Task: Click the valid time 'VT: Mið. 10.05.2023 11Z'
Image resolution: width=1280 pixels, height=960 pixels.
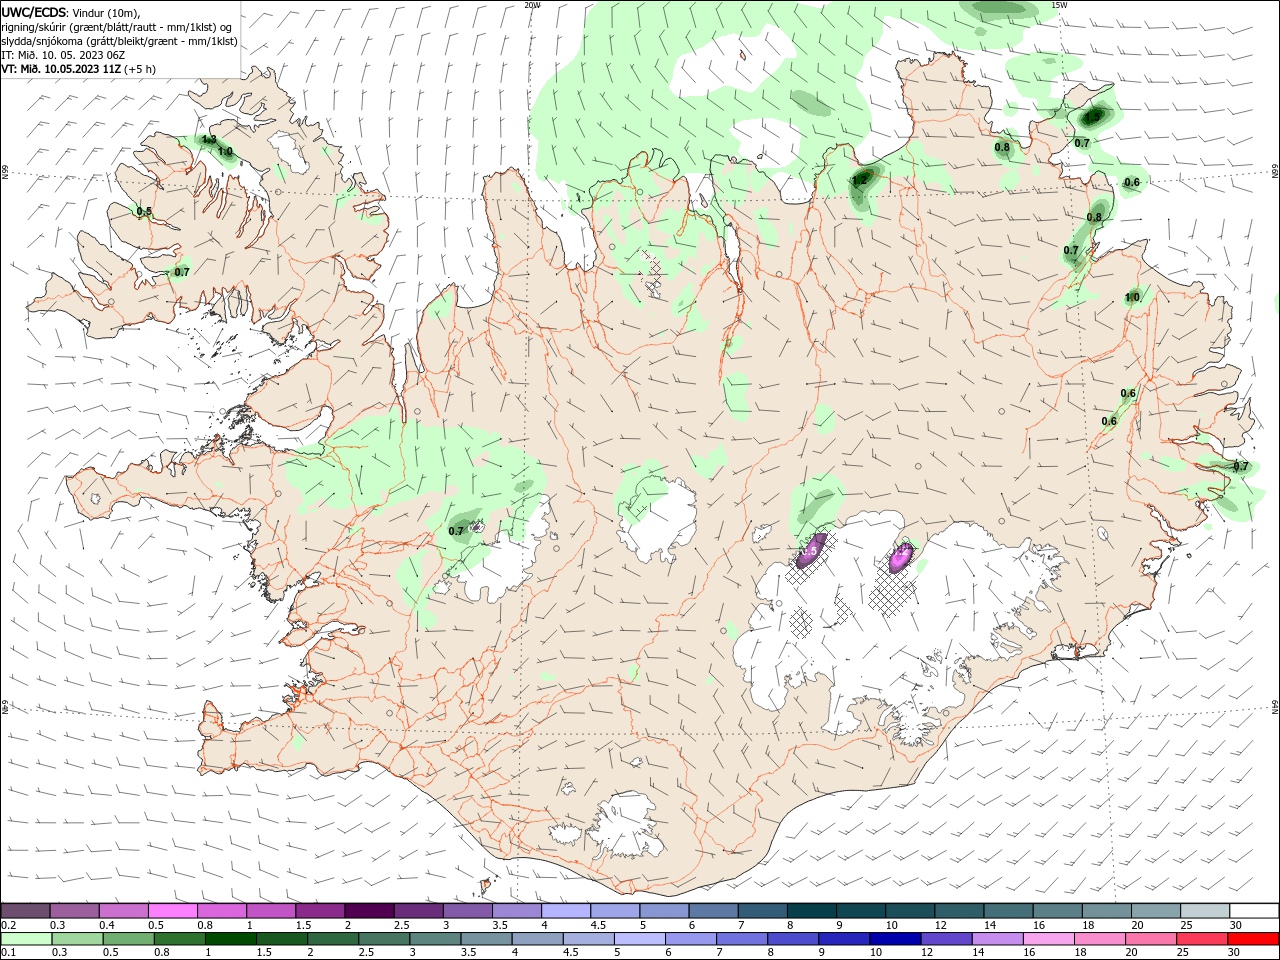Action: [61, 69]
